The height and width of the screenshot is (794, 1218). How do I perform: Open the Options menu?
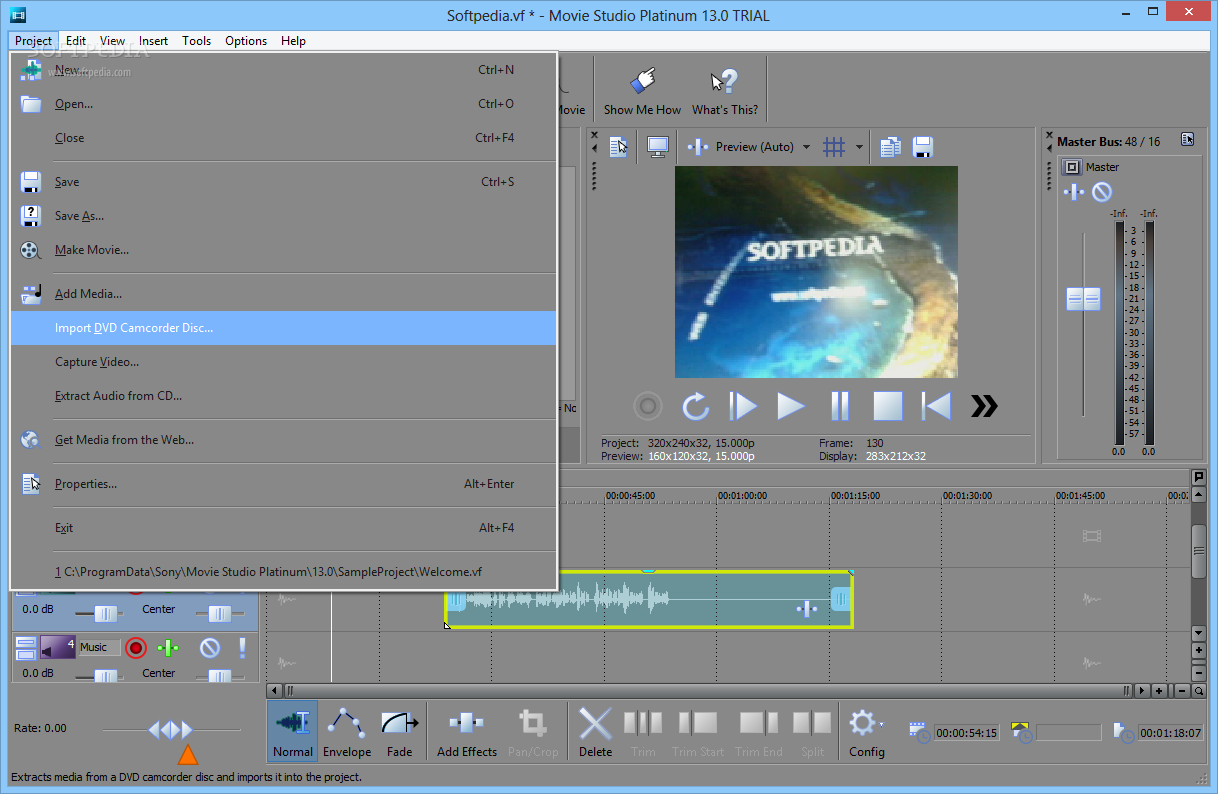click(246, 41)
